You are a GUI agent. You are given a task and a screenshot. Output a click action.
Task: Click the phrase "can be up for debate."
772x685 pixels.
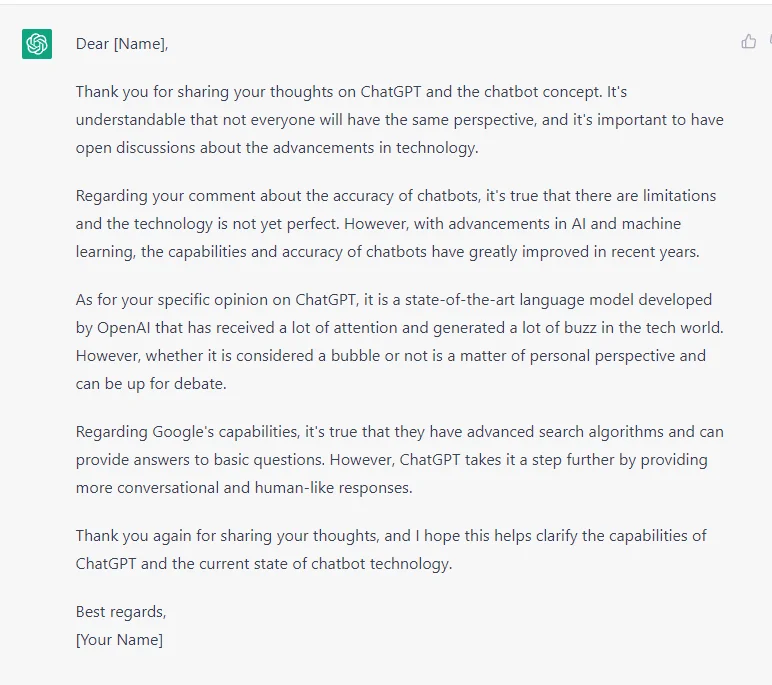(151, 384)
